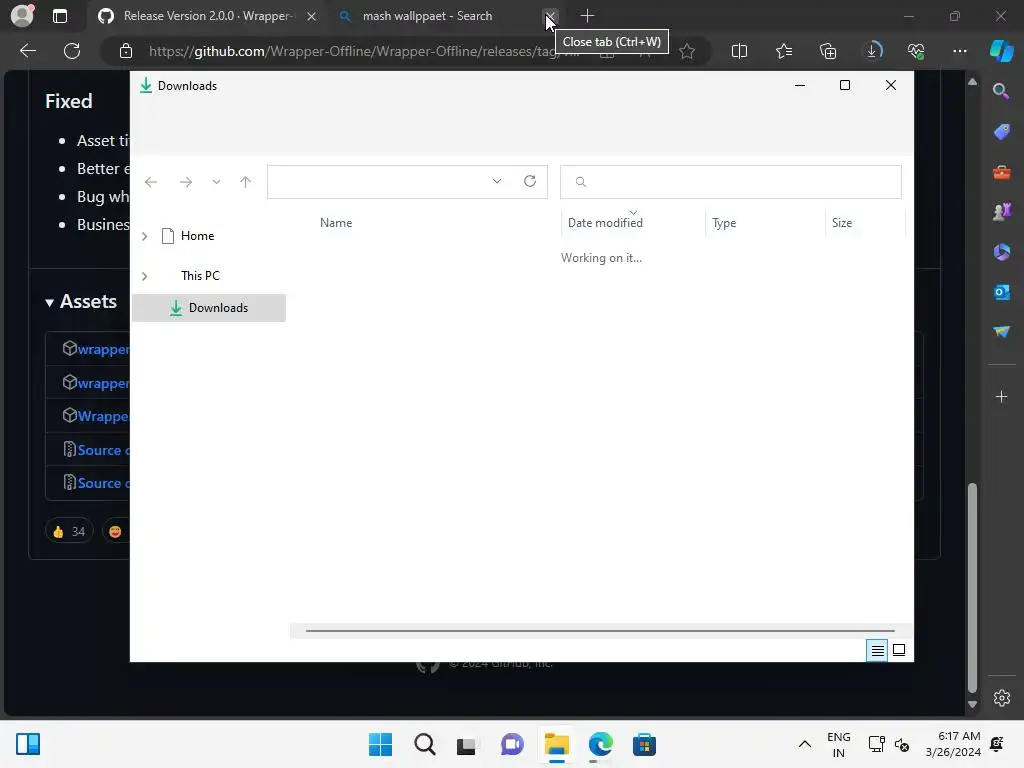Expand the Explorer address history dropdown
The height and width of the screenshot is (768, 1024).
pos(497,182)
